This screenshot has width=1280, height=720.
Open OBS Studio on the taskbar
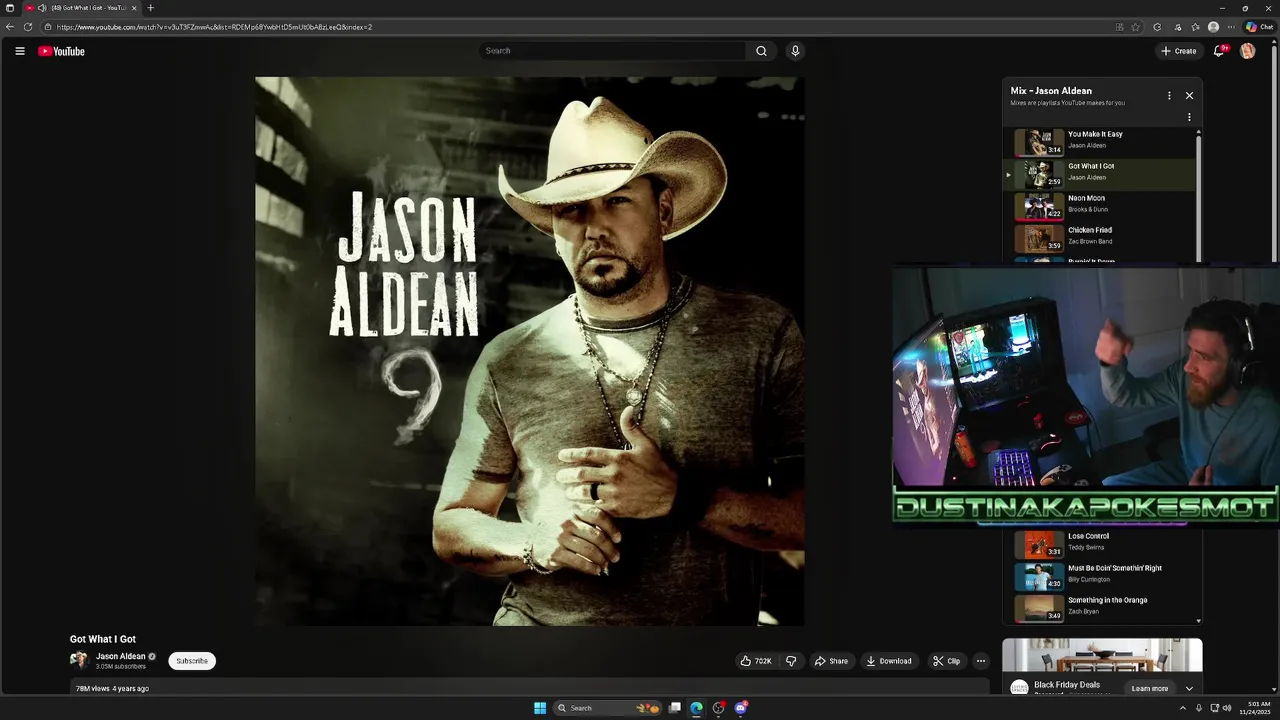coord(718,708)
